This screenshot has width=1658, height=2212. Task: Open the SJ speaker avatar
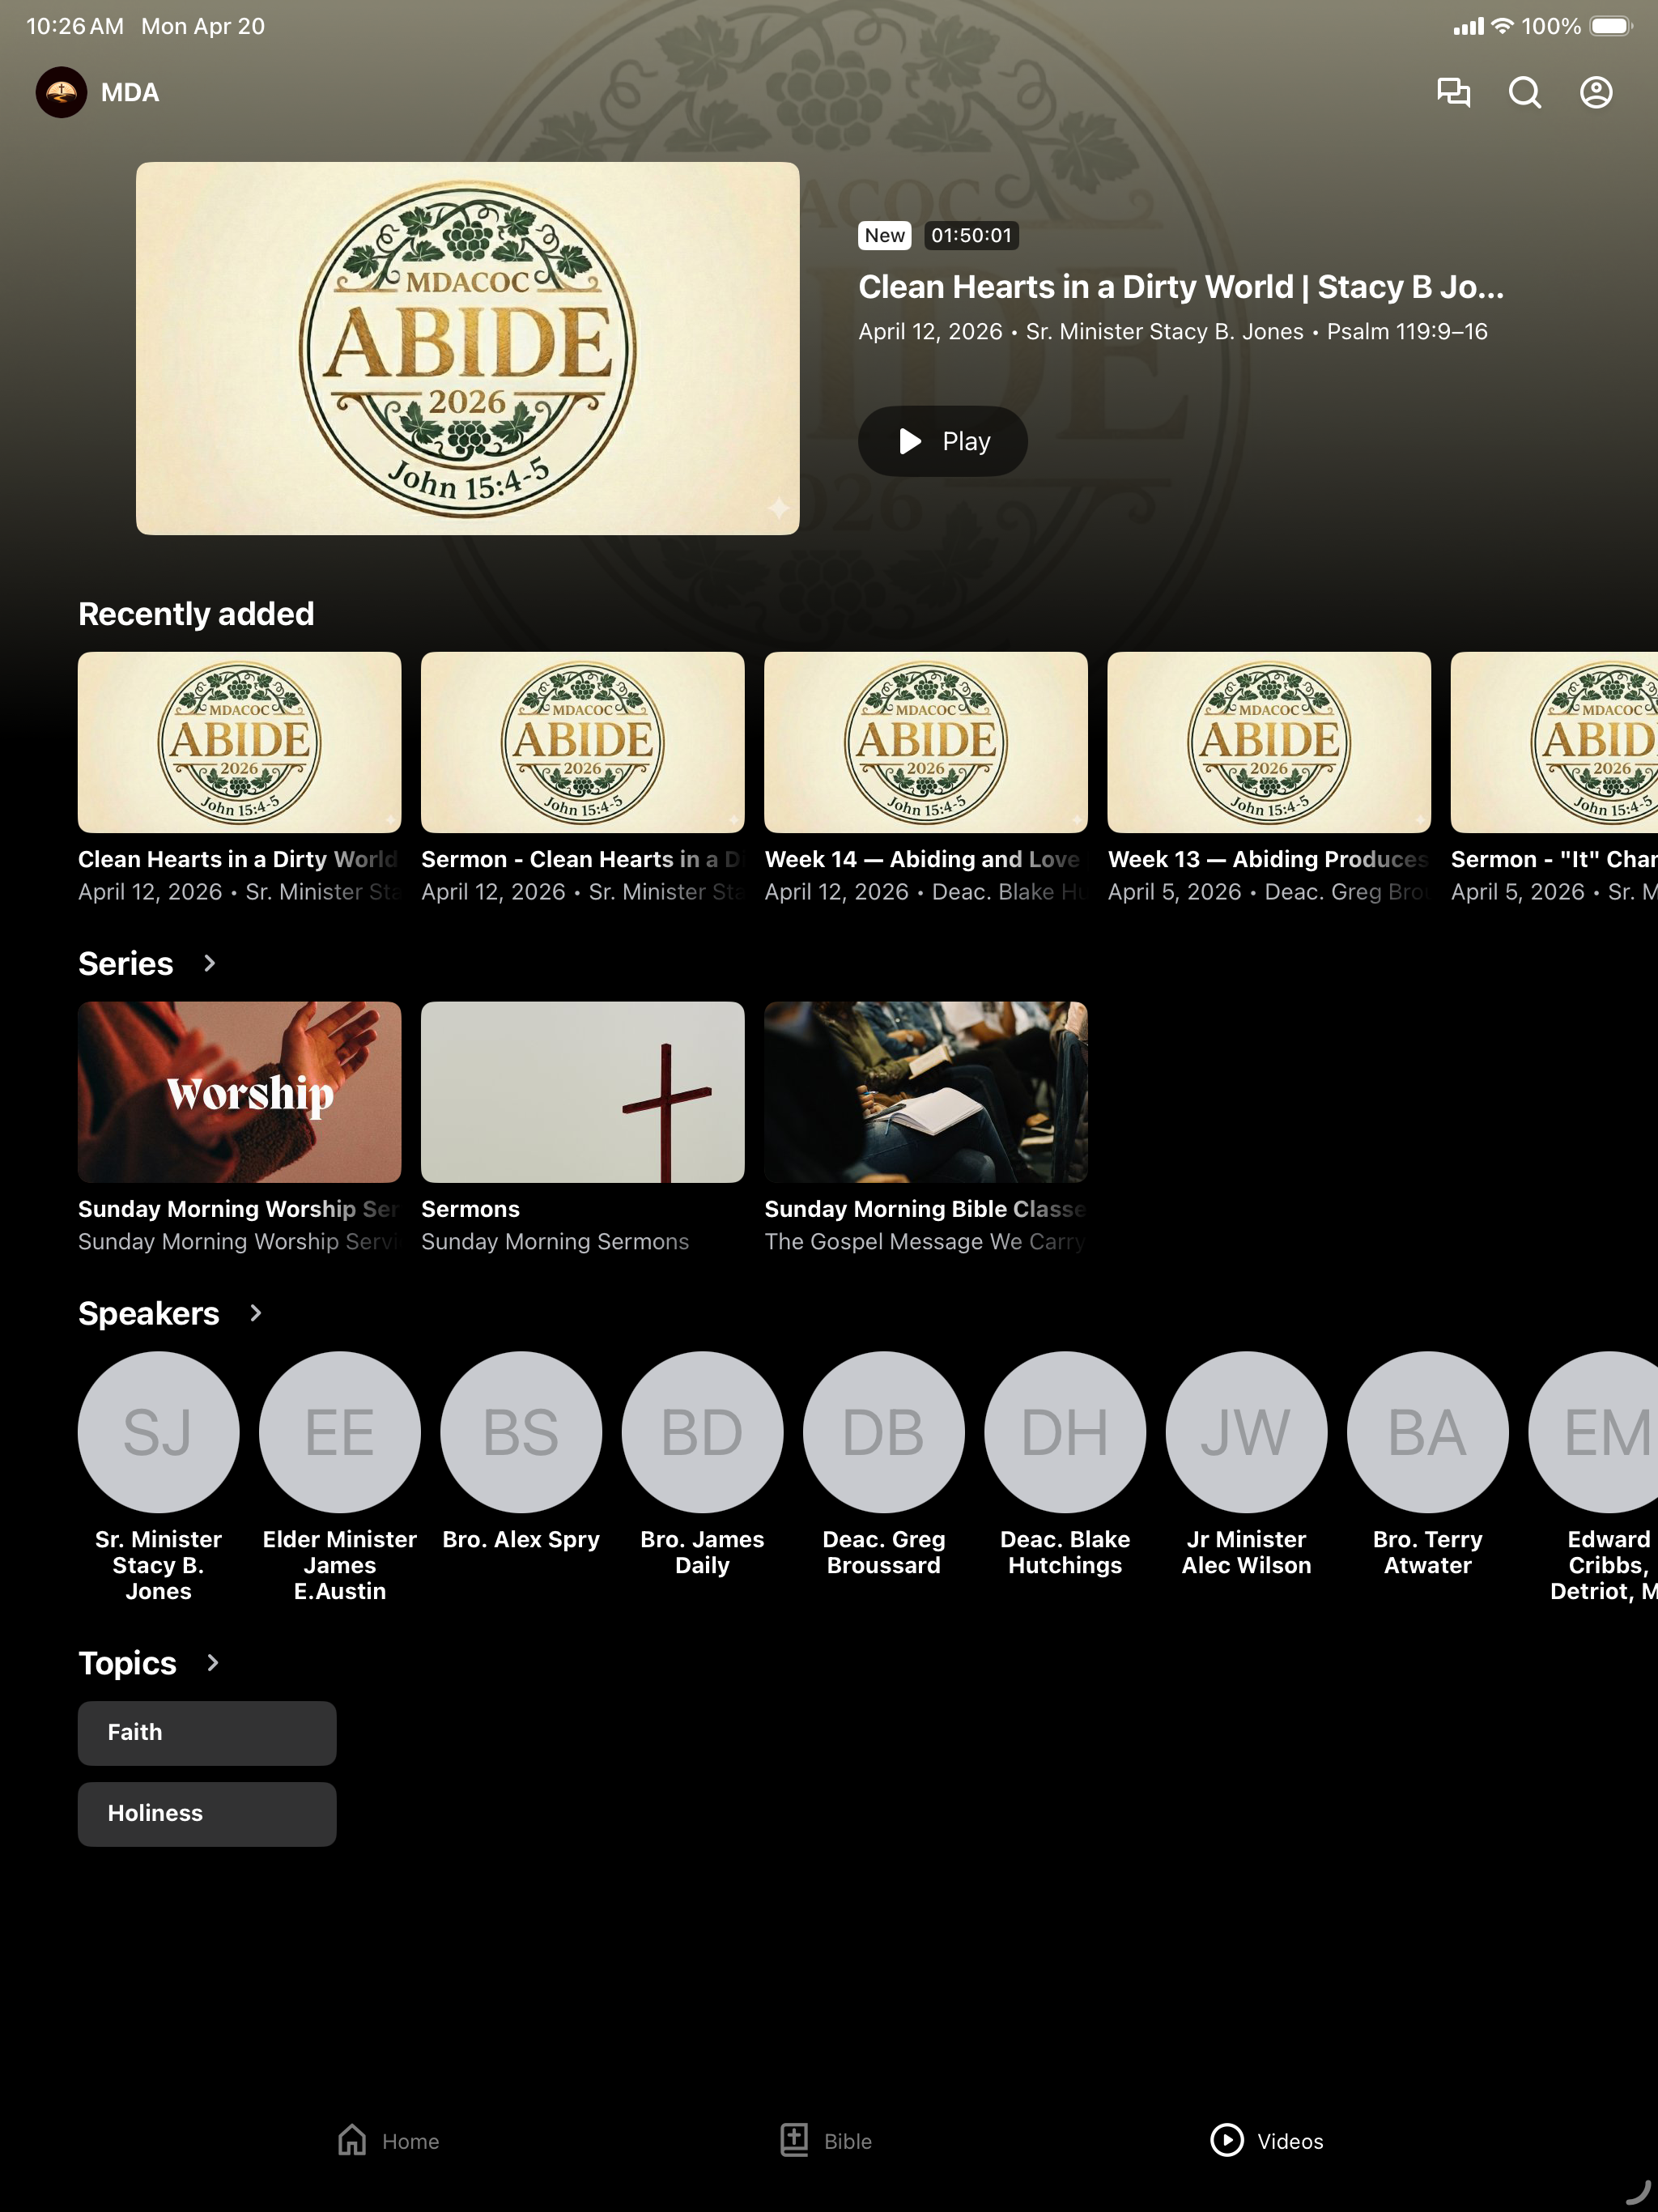tap(158, 1432)
